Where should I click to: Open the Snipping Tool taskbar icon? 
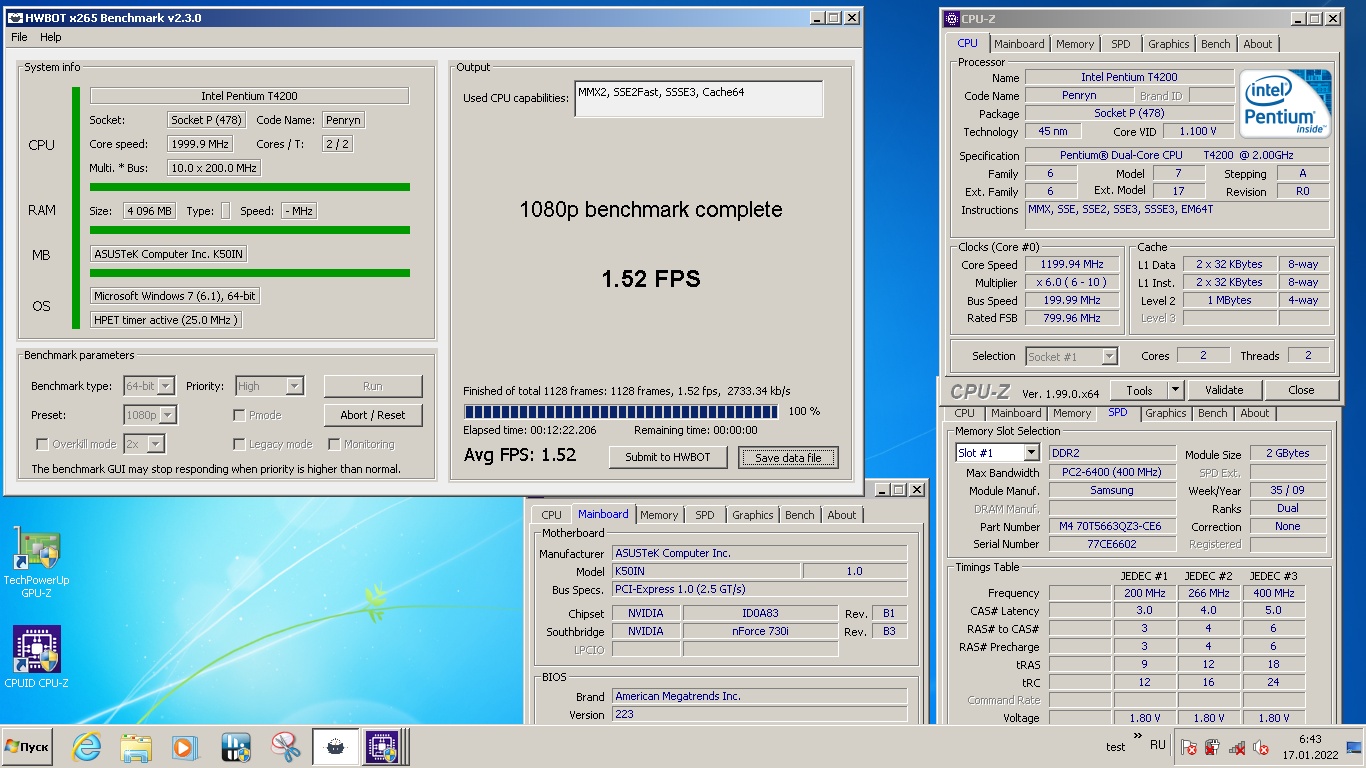pos(286,747)
